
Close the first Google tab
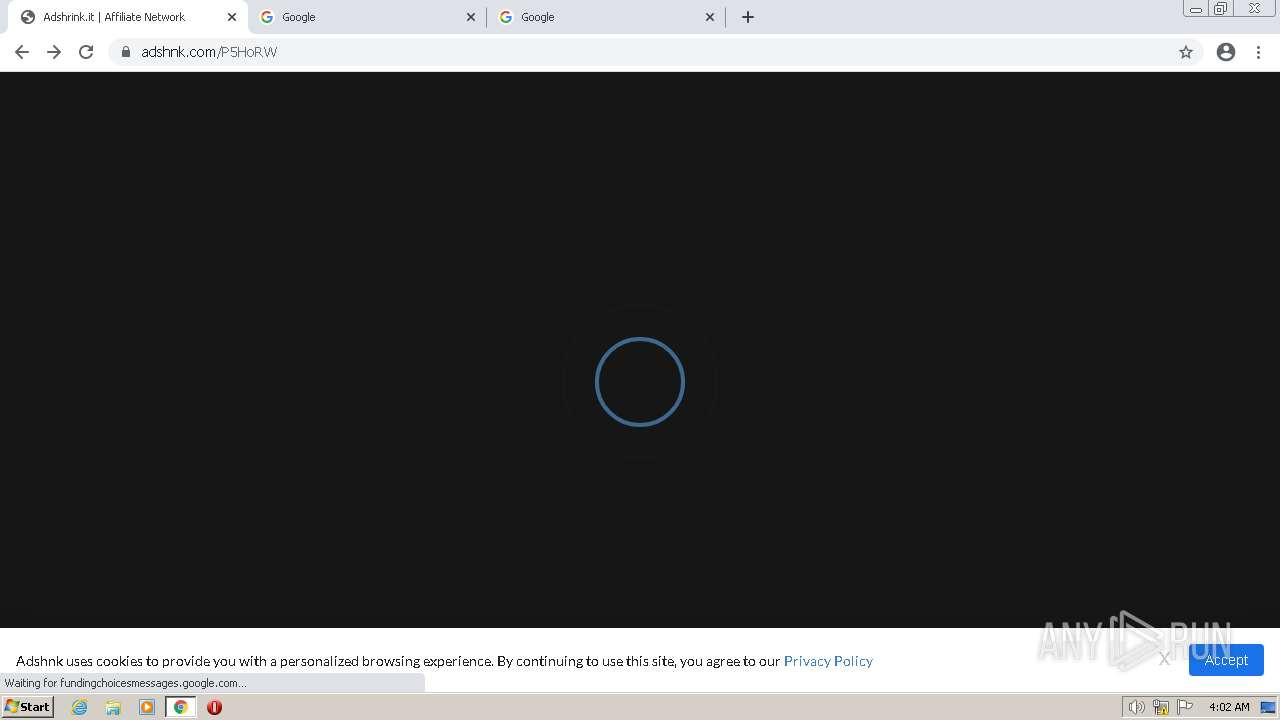coord(471,17)
